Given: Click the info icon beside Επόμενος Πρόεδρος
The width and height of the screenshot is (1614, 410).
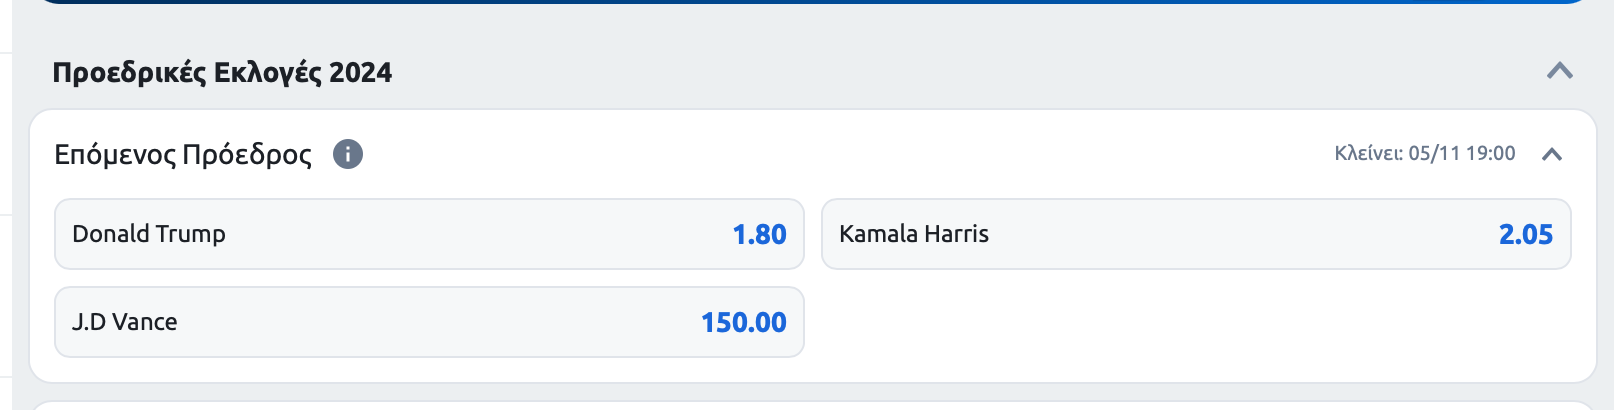Looking at the screenshot, I should pyautogui.click(x=348, y=154).
